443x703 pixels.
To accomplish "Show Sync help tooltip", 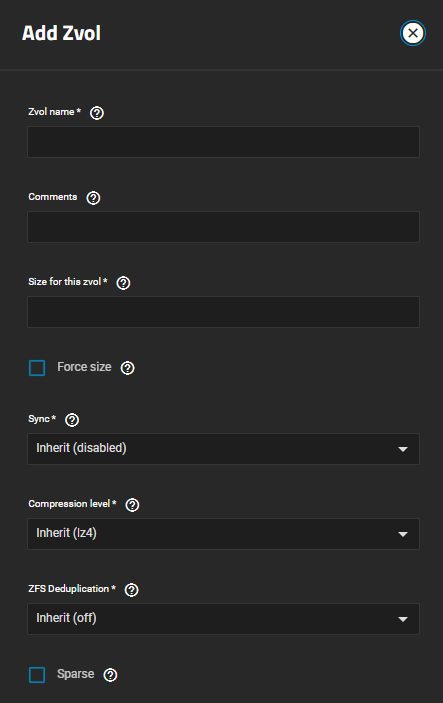I will pyautogui.click(x=72, y=420).
